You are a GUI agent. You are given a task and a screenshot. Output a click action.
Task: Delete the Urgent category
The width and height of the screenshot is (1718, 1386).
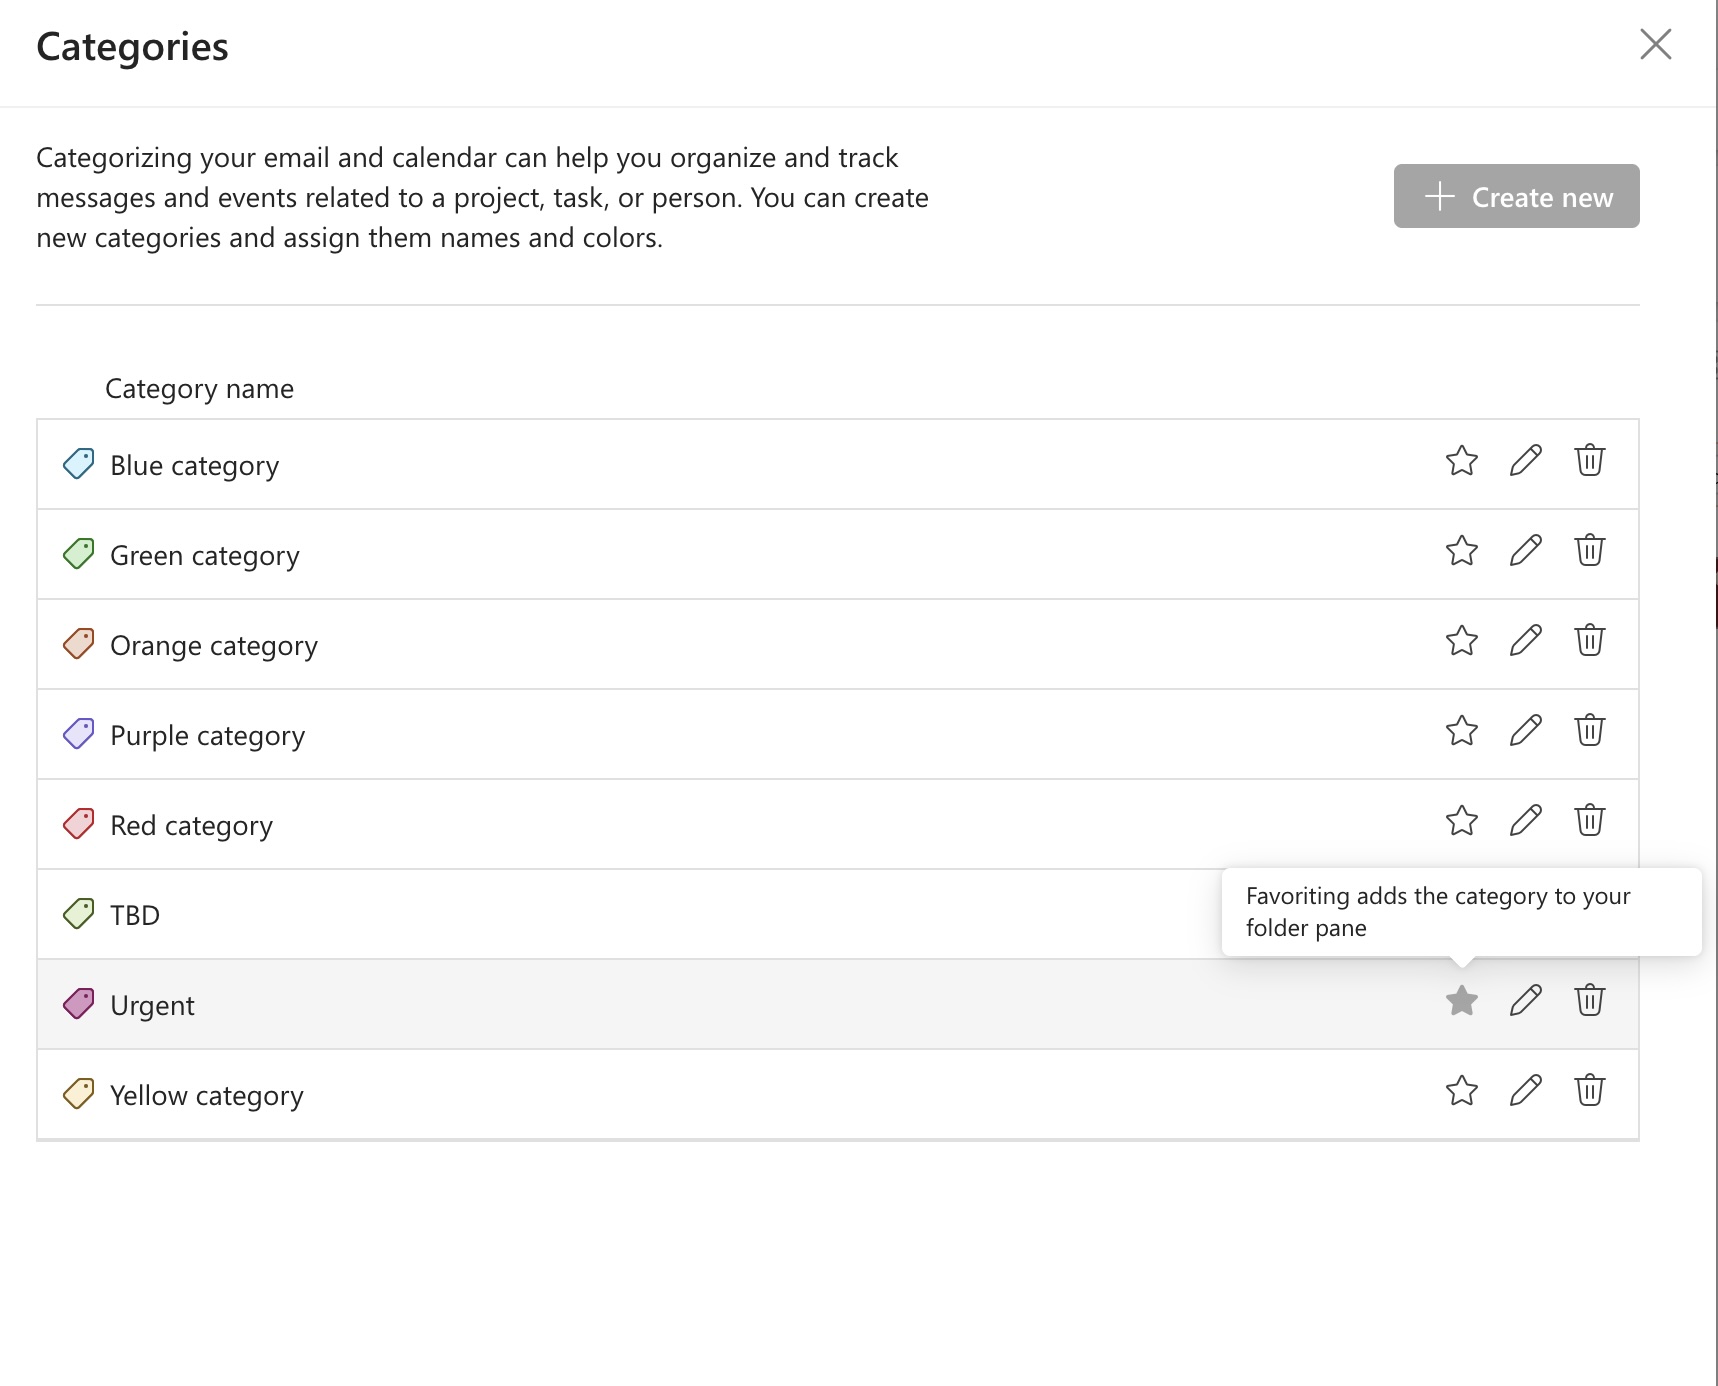[1589, 1001]
